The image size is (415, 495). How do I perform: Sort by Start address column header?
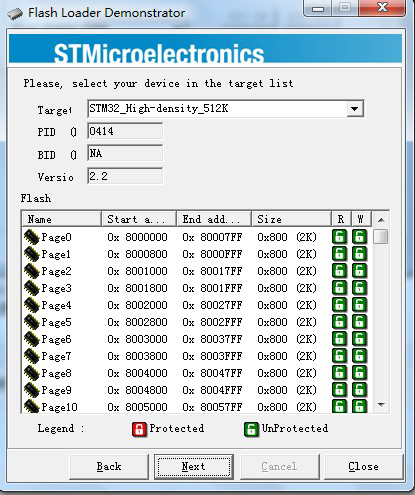click(139, 219)
